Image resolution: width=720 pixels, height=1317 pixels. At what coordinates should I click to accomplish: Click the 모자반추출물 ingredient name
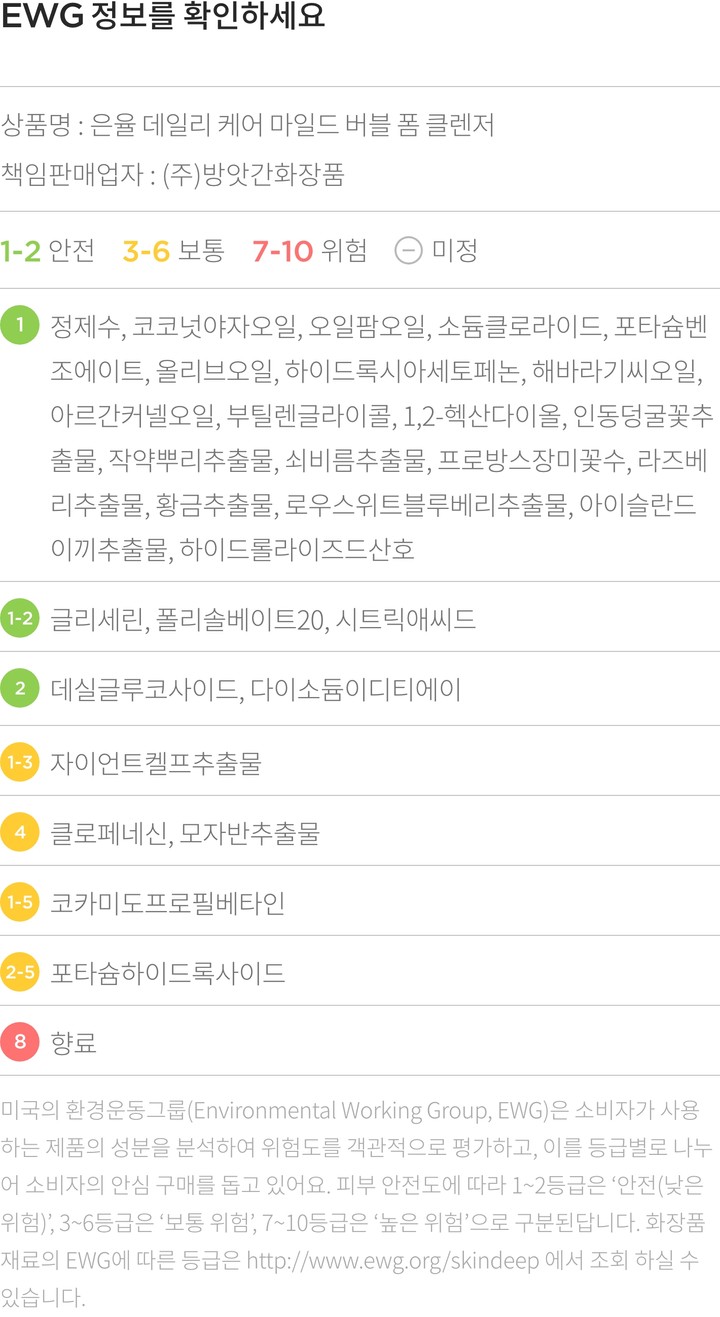(x=249, y=834)
